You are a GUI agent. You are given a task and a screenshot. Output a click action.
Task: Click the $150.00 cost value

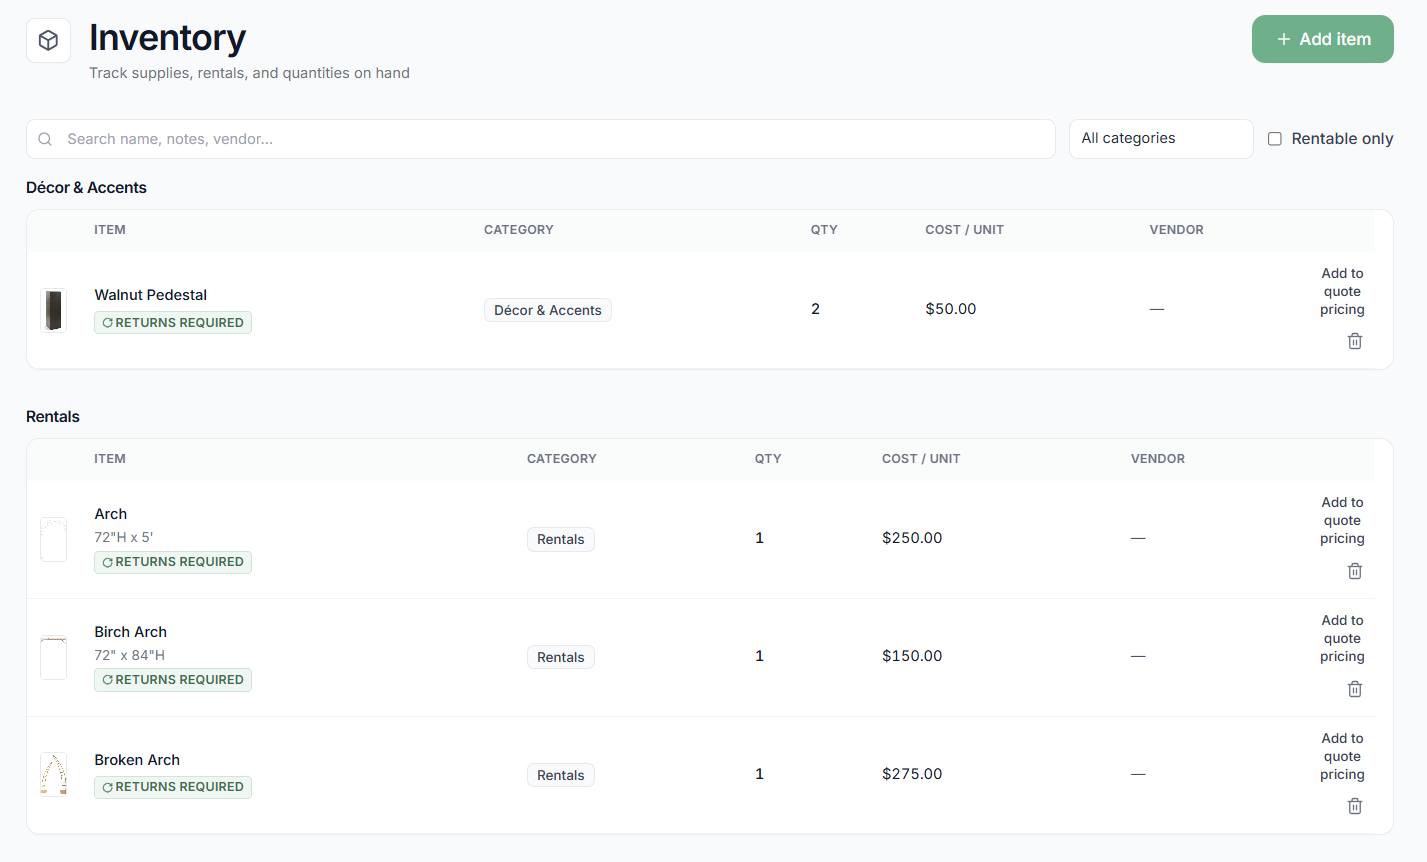click(912, 656)
